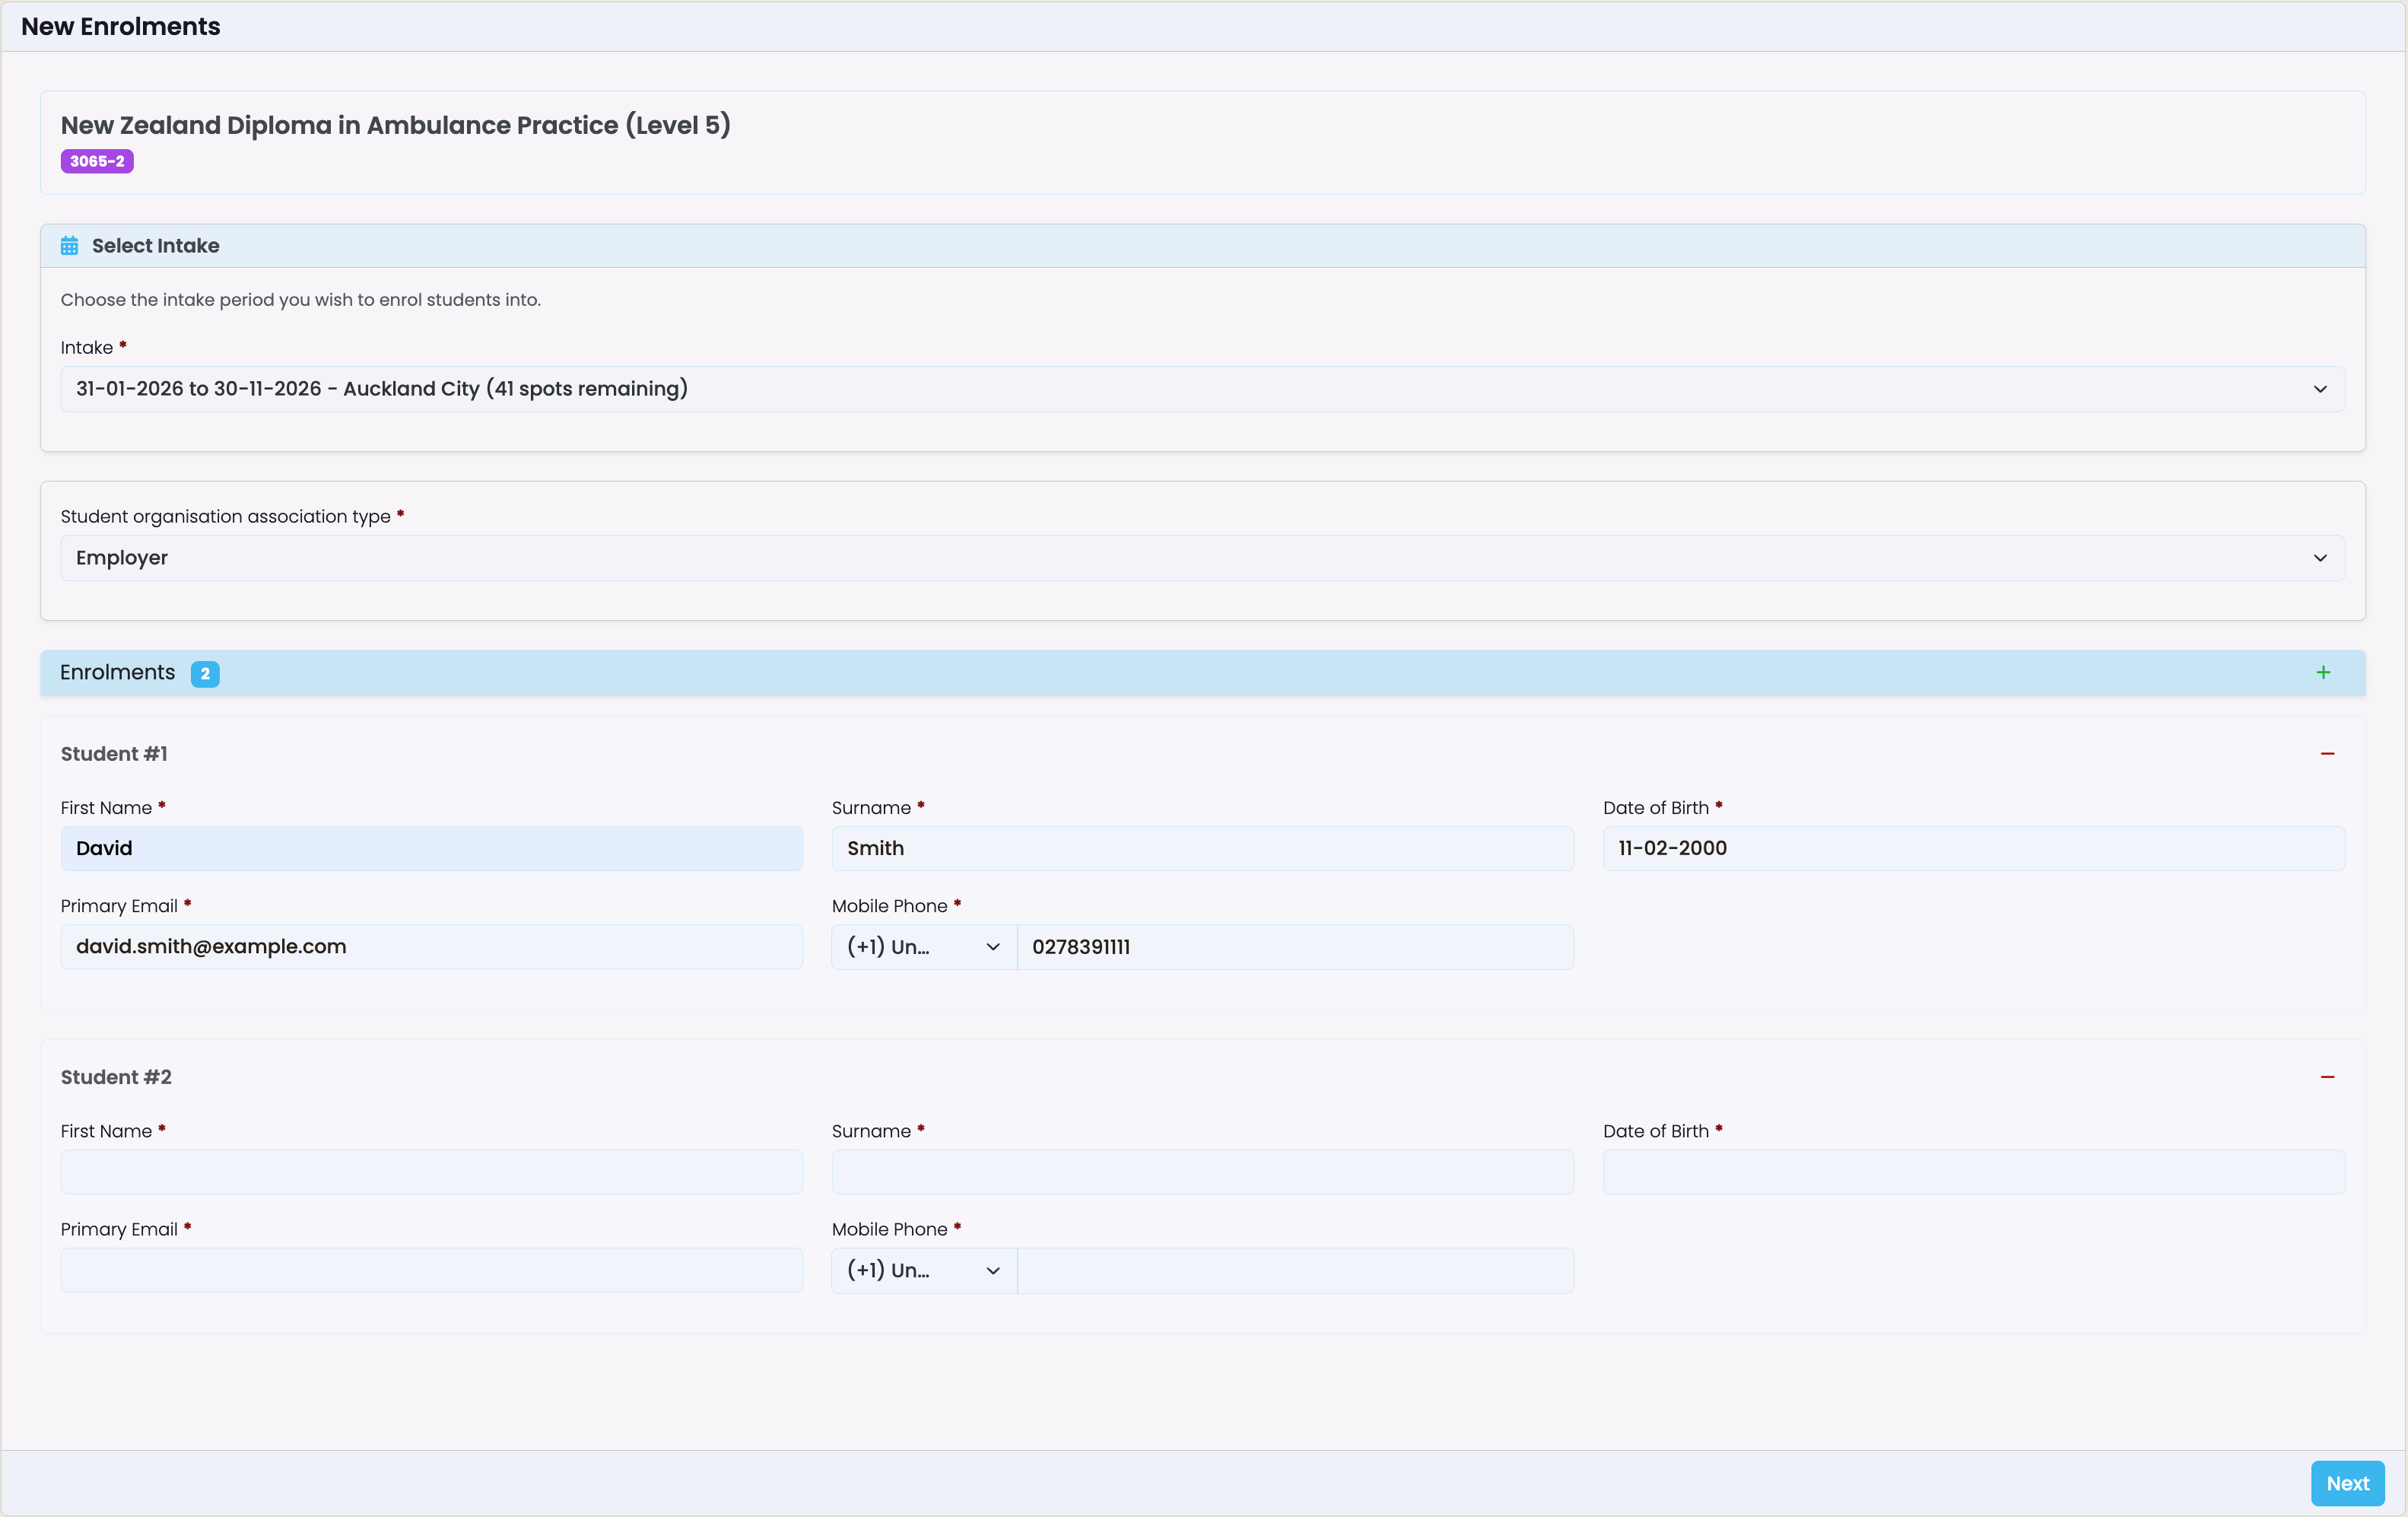The height and width of the screenshot is (1517, 2408).
Task: Click Student #1 Date of Birth field
Action: click(x=1973, y=848)
